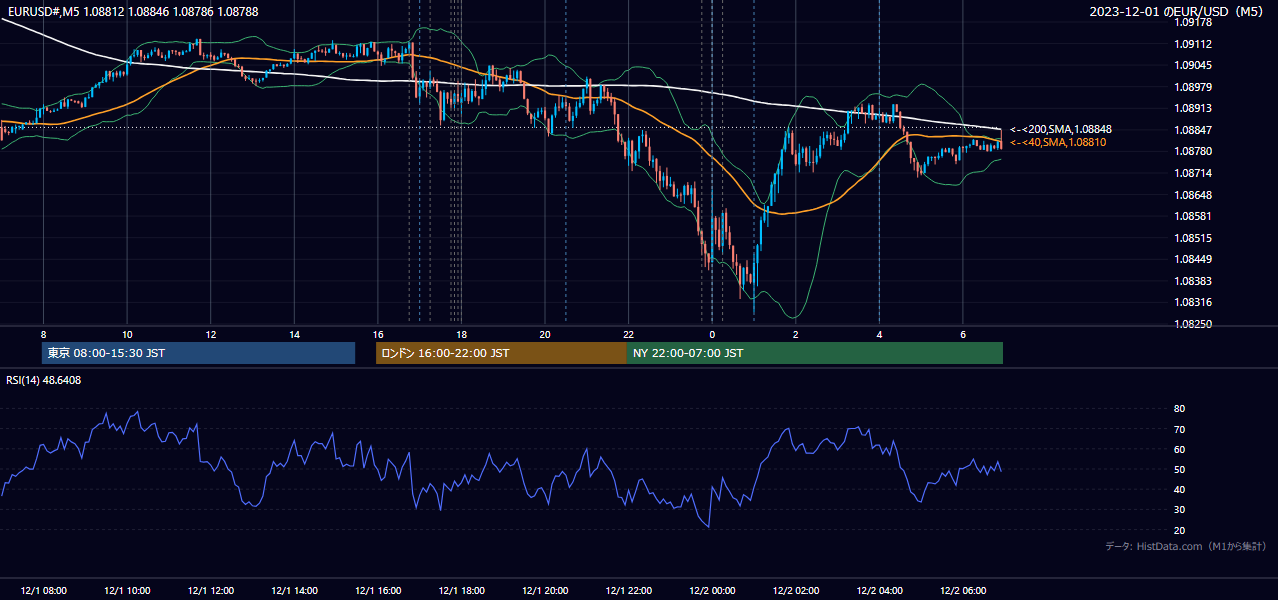The width and height of the screenshot is (1278, 600).
Task: Click price axis label 1.08847
Action: (x=1192, y=130)
